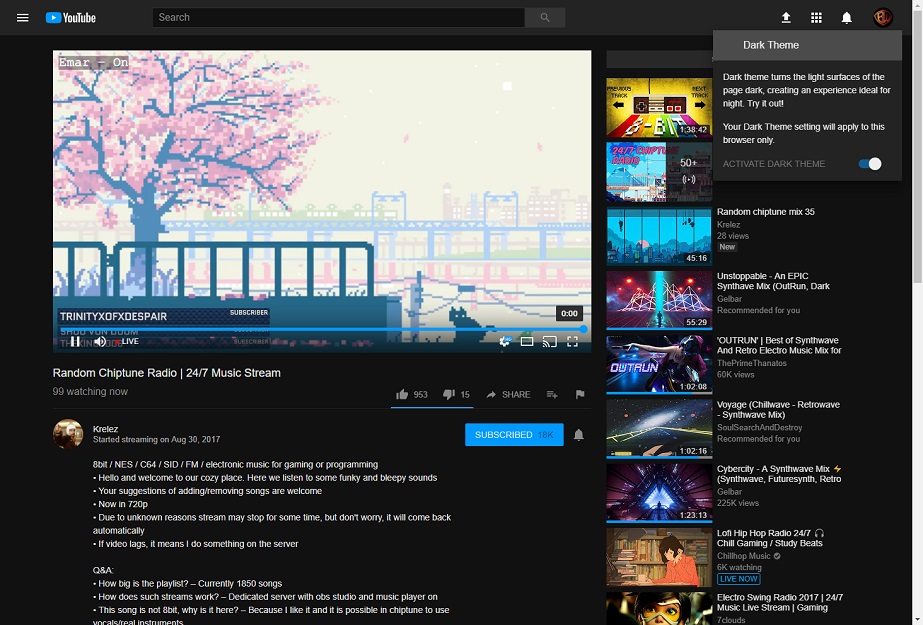Click 'Started streaming on Aug 30, 2017' text
This screenshot has width=923, height=625.
[157, 440]
